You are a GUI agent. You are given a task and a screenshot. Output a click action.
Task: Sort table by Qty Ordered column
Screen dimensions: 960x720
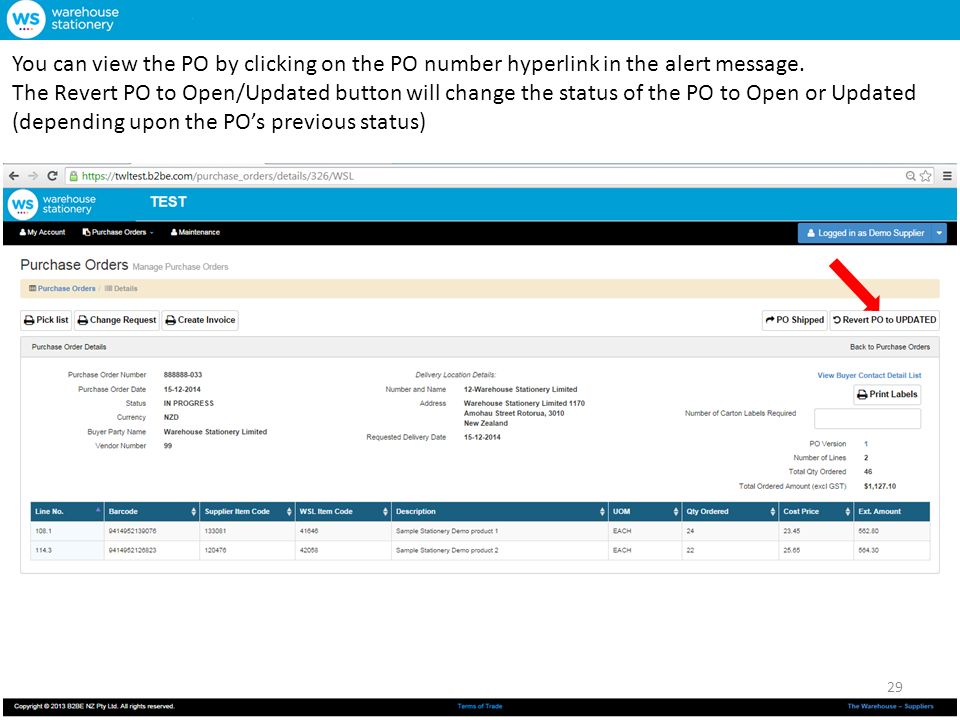(730, 511)
